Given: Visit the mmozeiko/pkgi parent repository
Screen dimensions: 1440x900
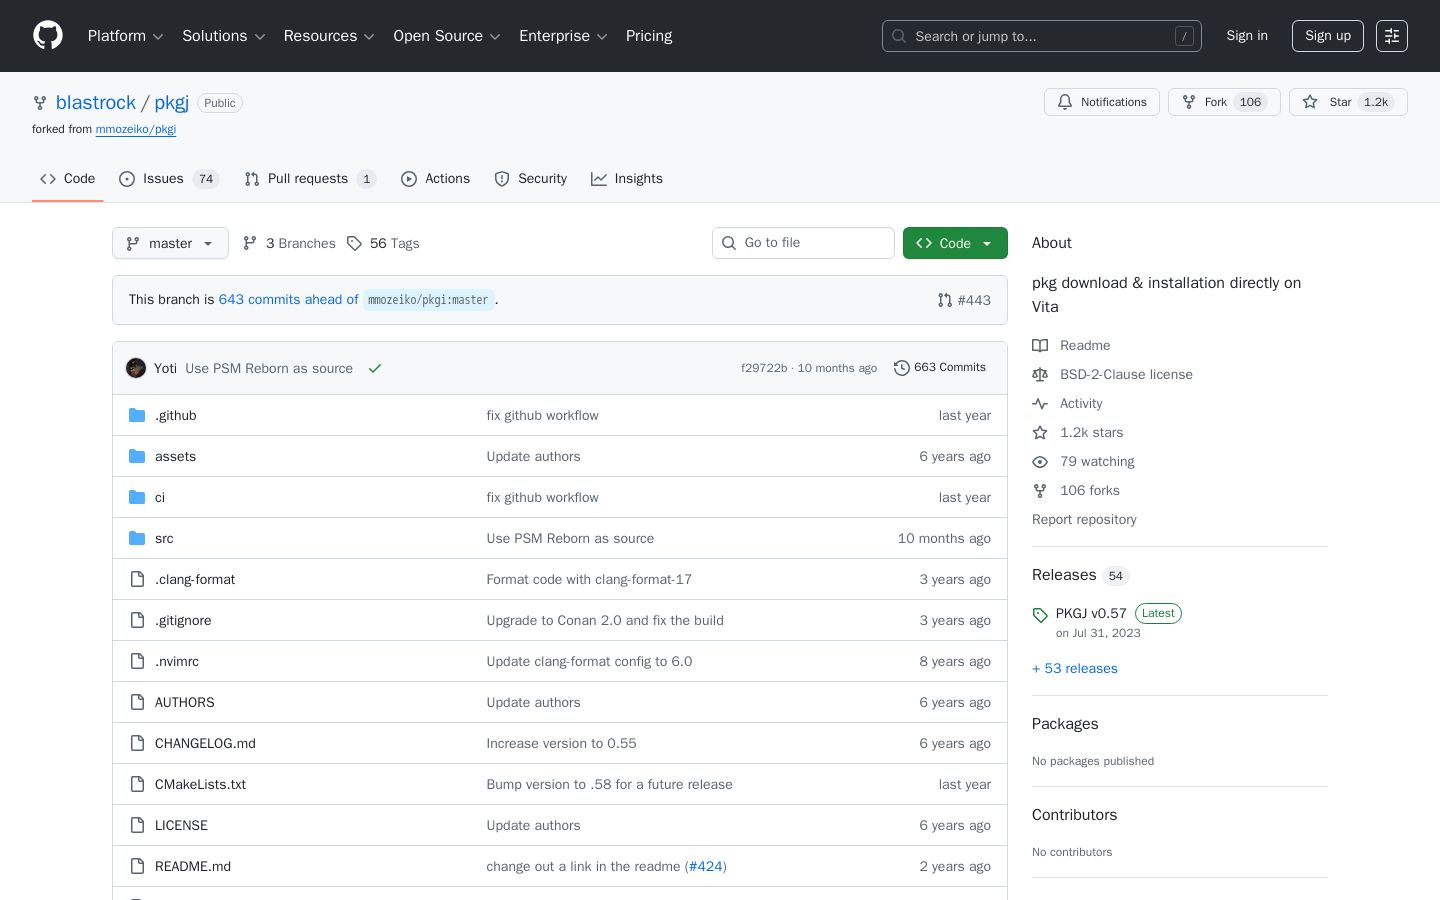Looking at the screenshot, I should click(x=136, y=129).
